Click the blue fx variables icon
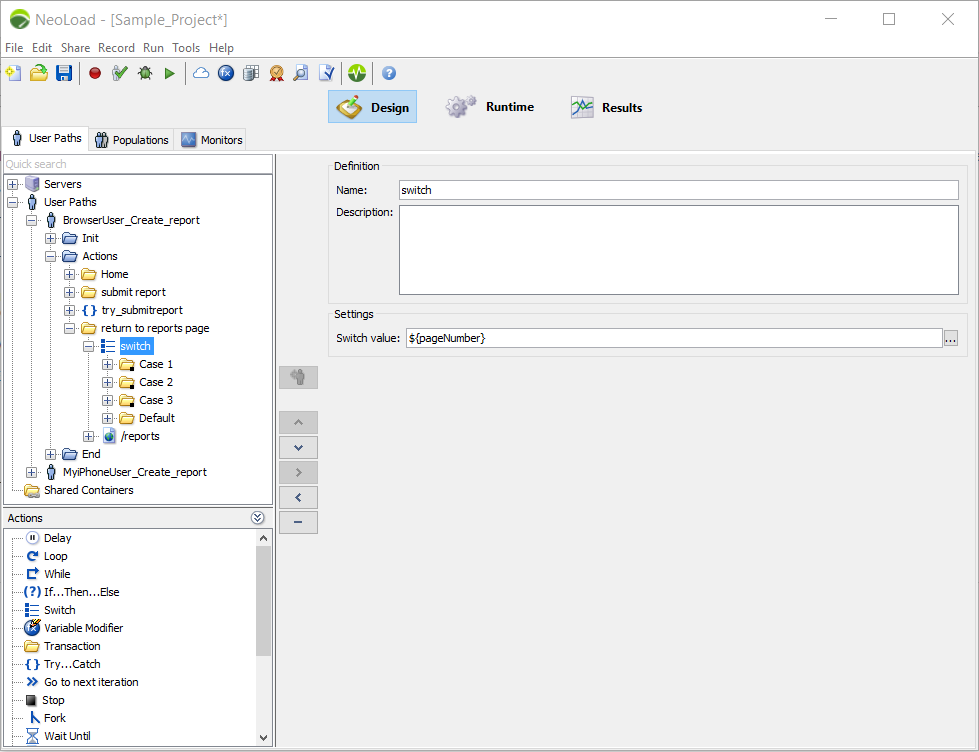This screenshot has width=979, height=752. (226, 73)
